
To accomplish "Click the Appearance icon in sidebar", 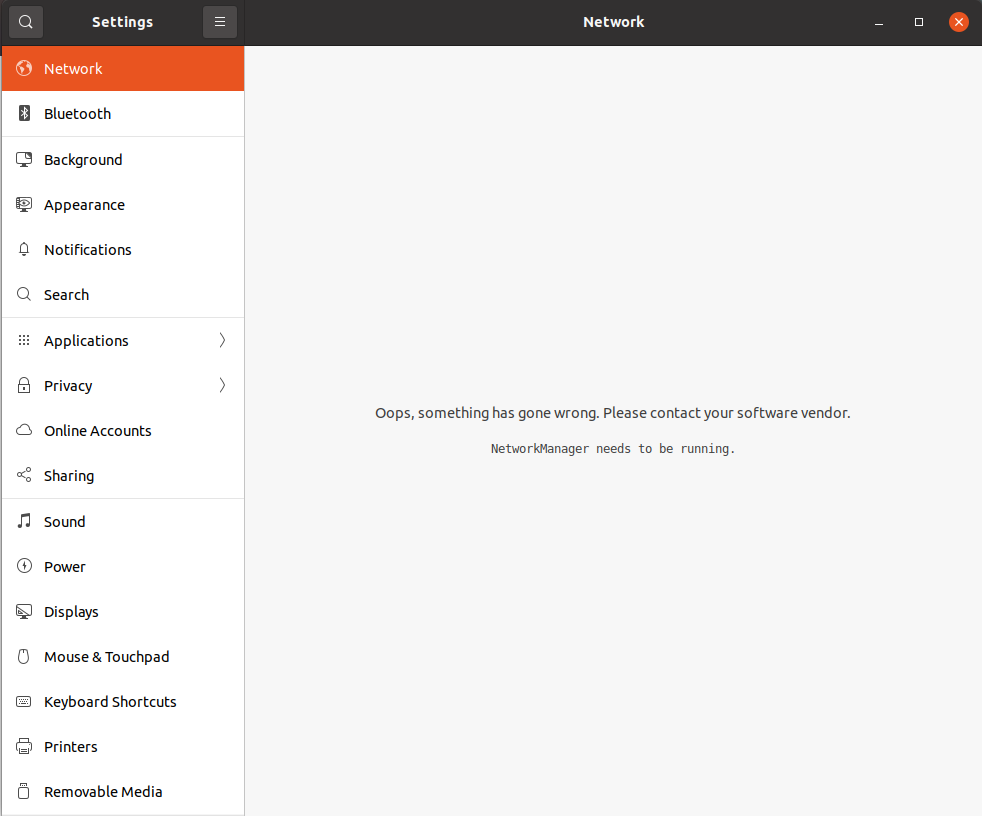I will (x=24, y=205).
